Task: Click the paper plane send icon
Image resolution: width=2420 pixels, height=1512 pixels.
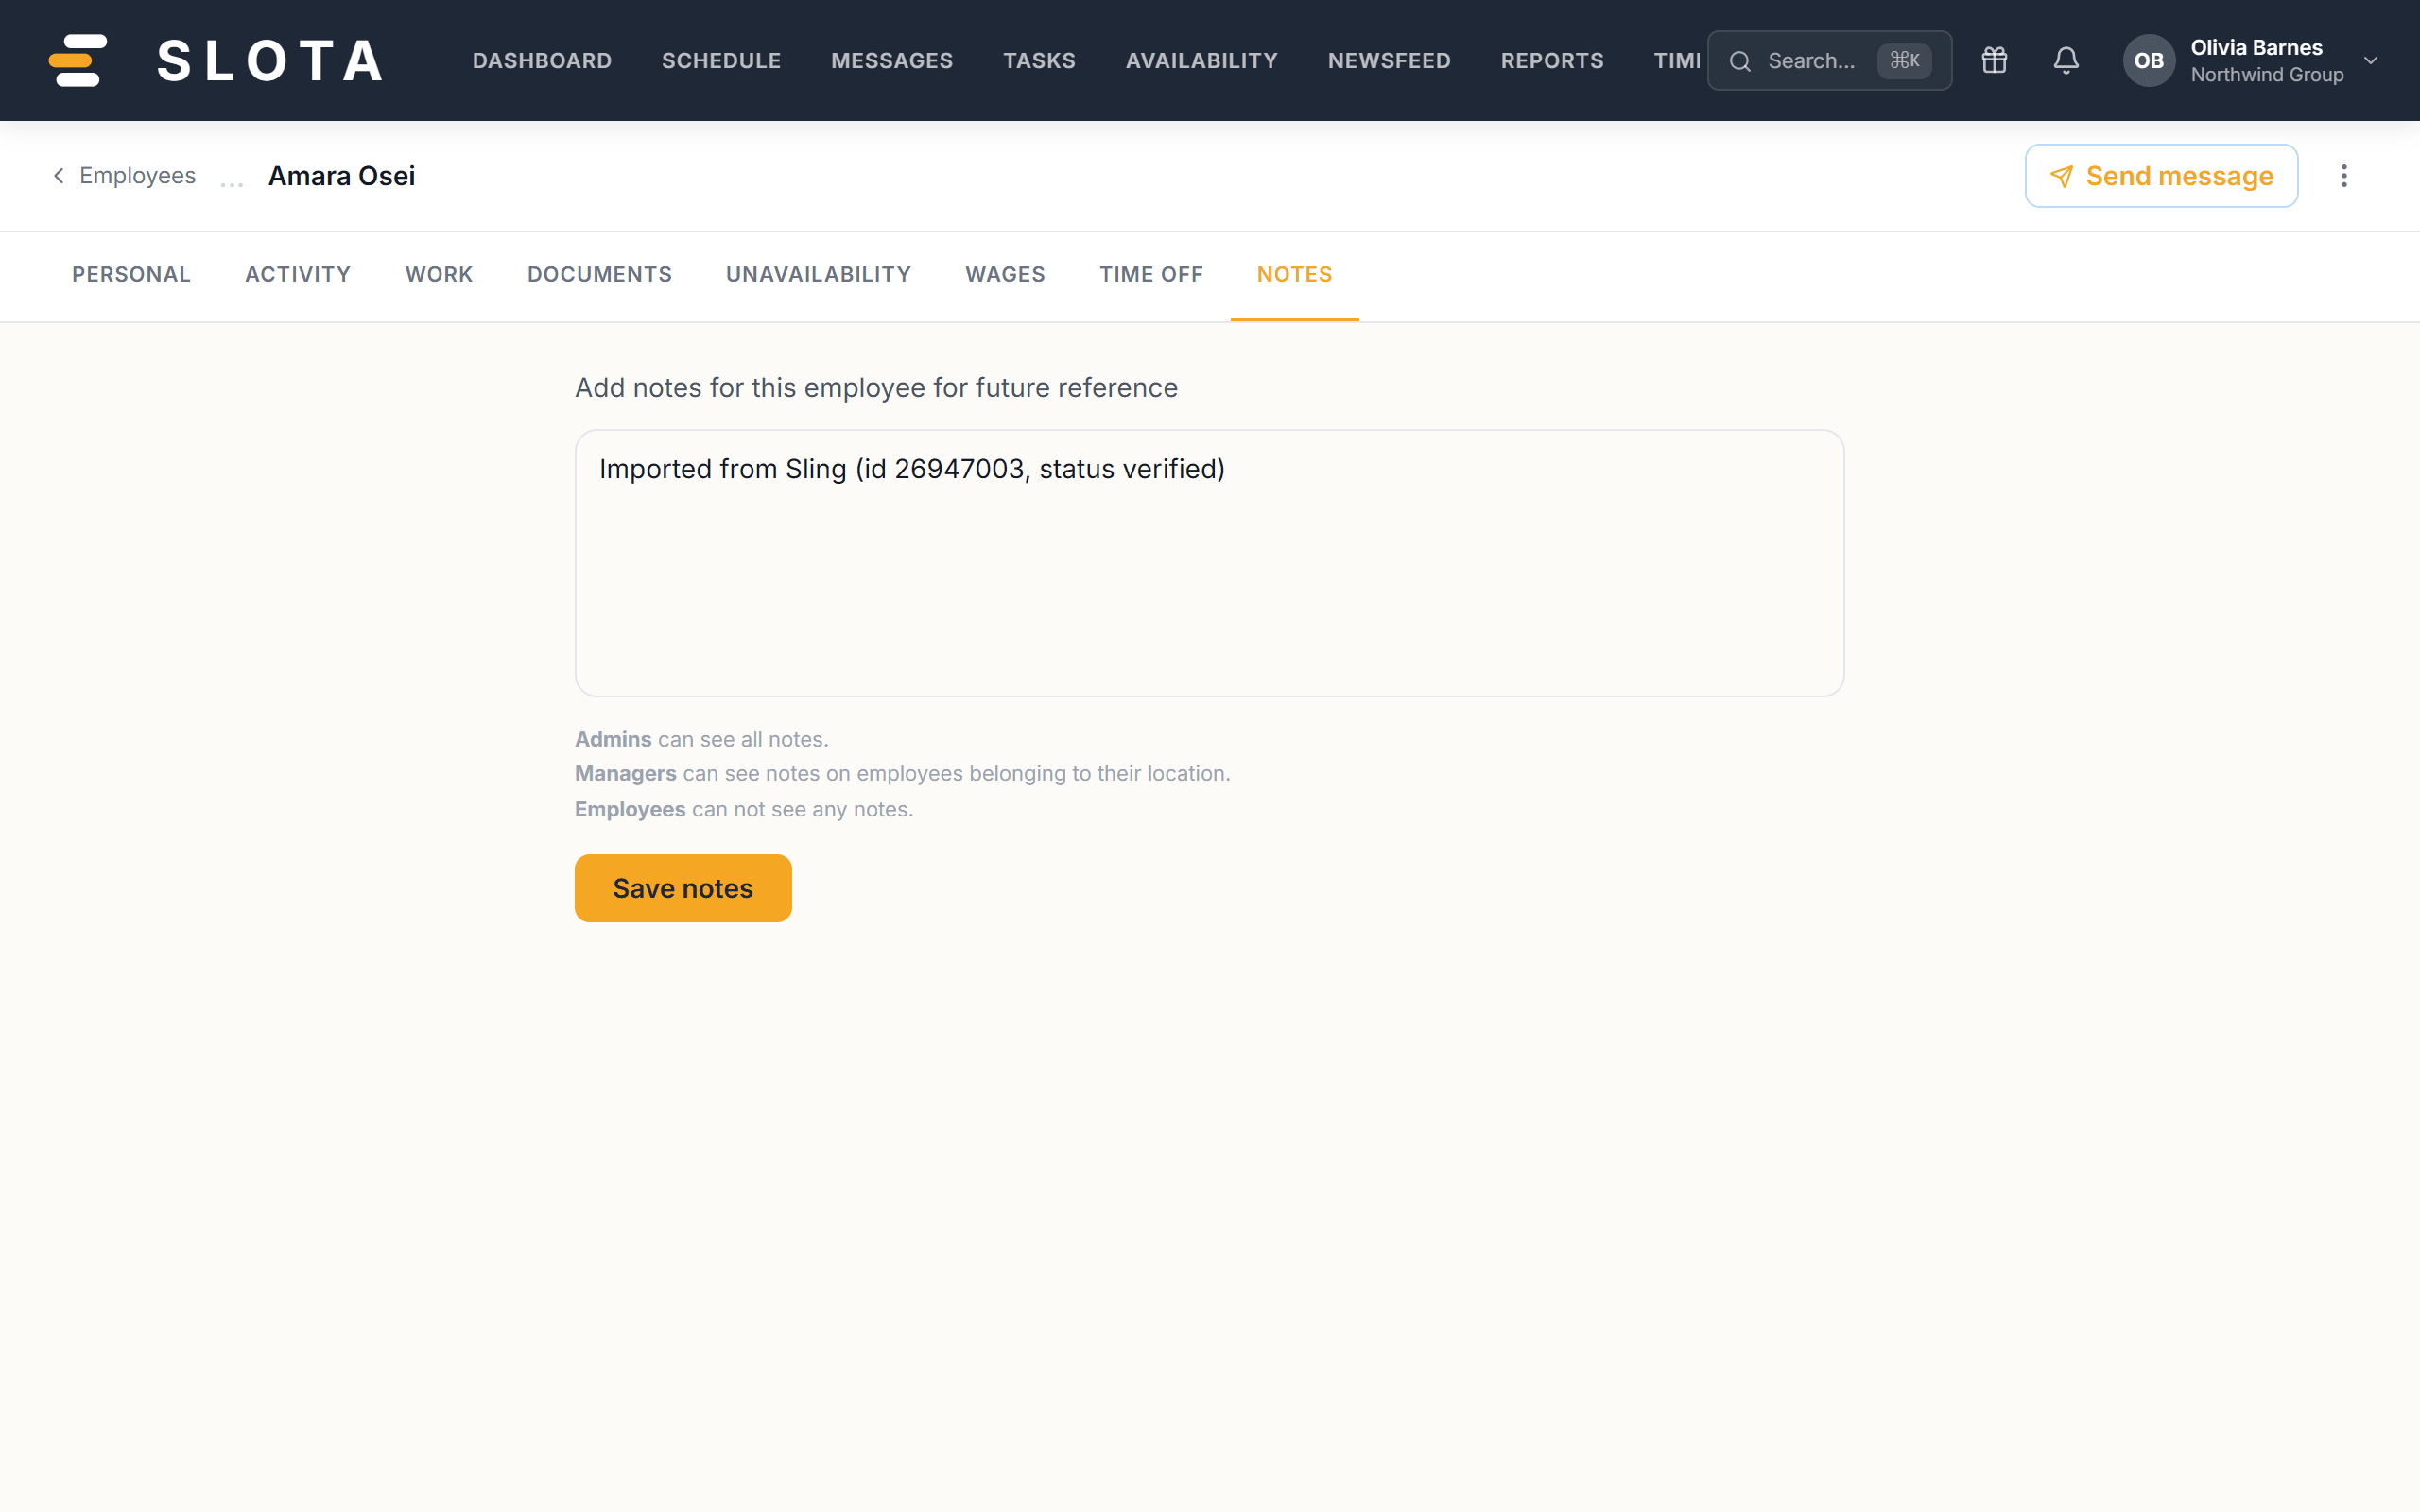Action: pos(2061,177)
